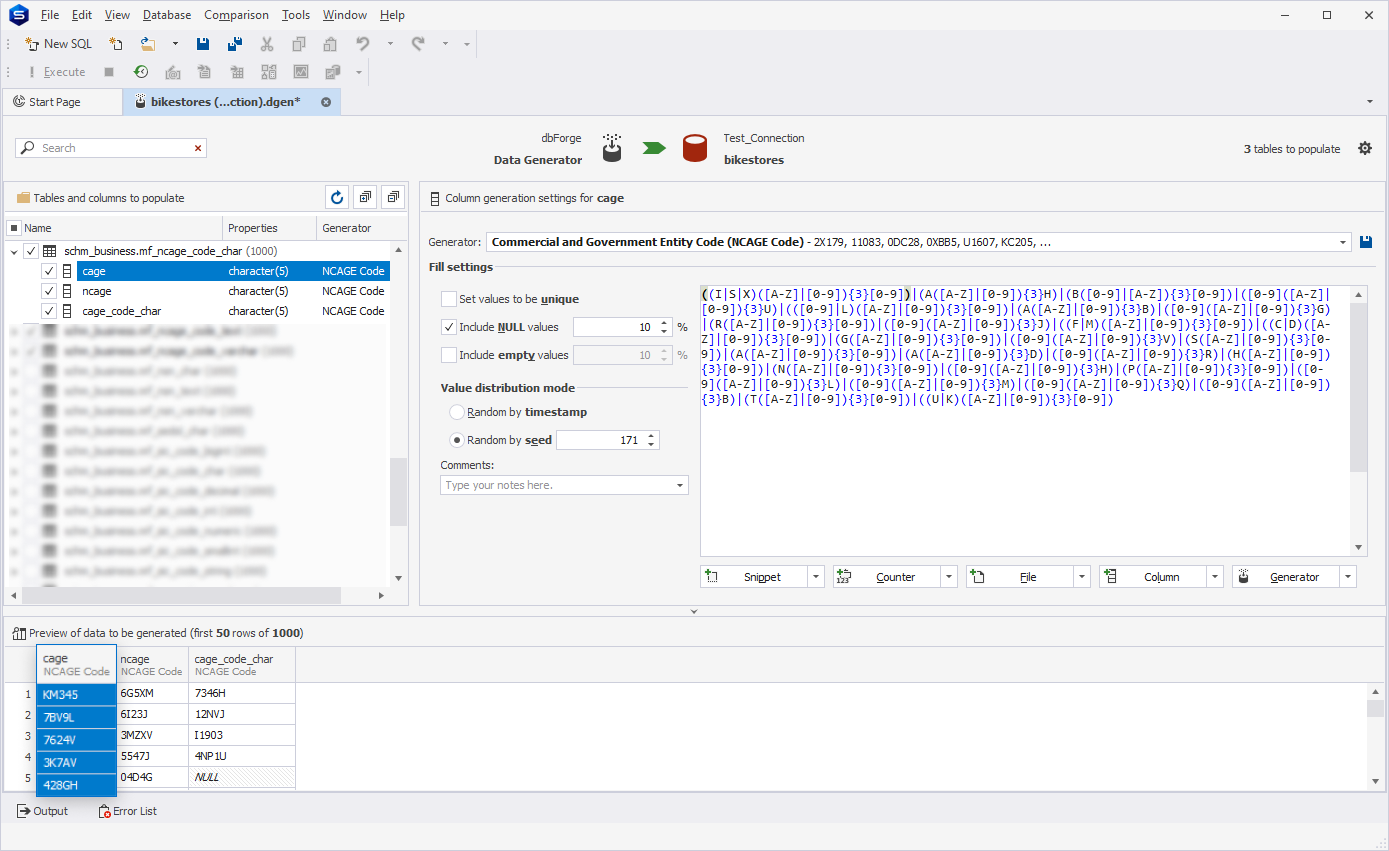The image size is (1389, 851).
Task: Select Random by timestamp option
Action: pos(457,412)
